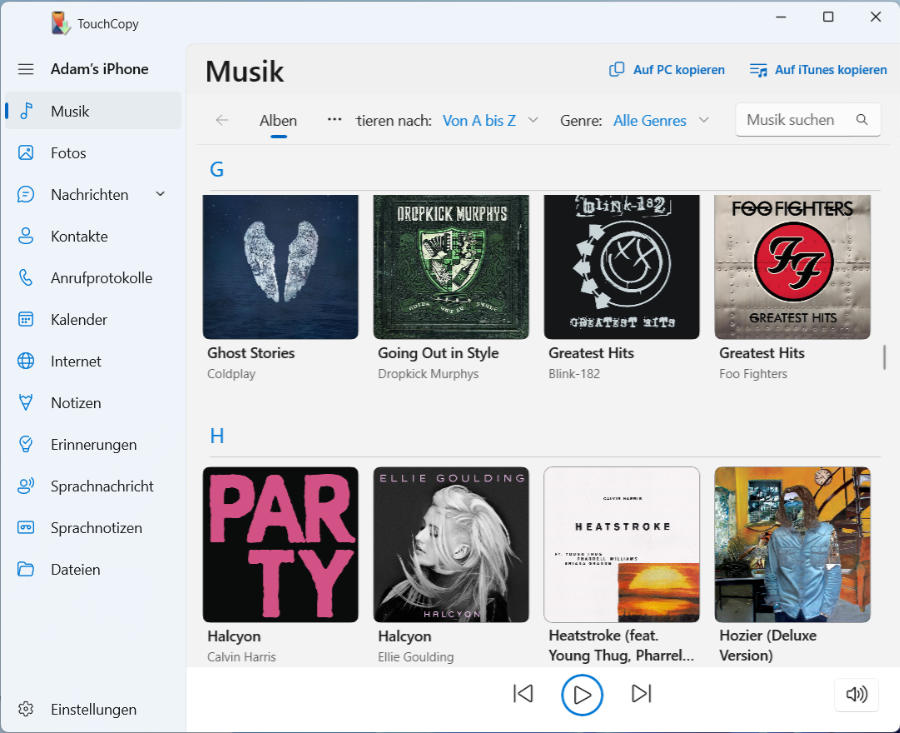Click the back arrow in the toolbar
The image size is (900, 733).
[222, 120]
